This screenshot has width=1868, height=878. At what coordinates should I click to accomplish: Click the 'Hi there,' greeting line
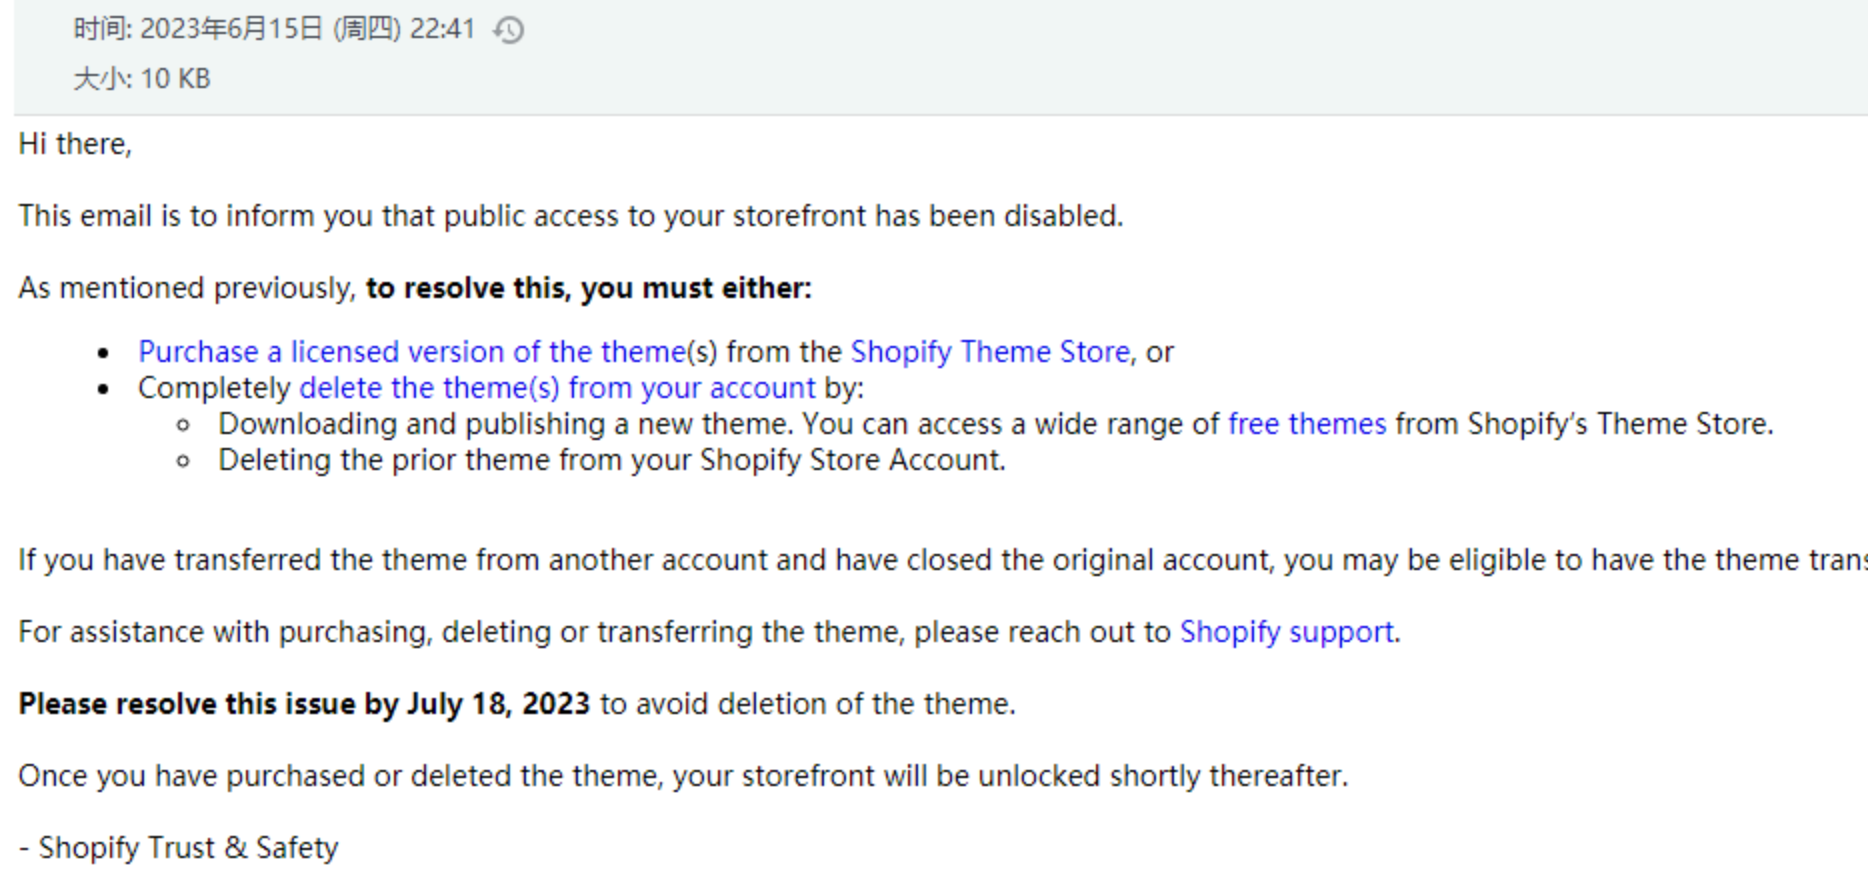[x=75, y=144]
